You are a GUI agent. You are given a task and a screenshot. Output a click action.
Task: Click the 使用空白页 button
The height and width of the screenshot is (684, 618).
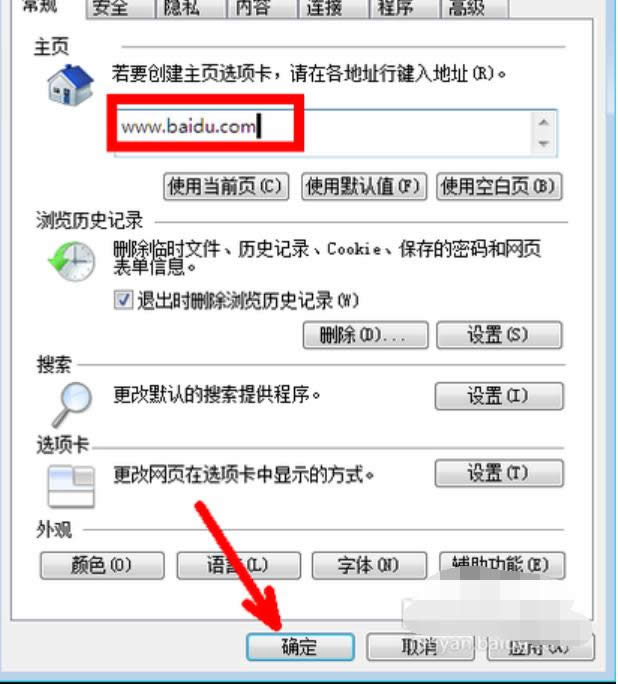[499, 187]
